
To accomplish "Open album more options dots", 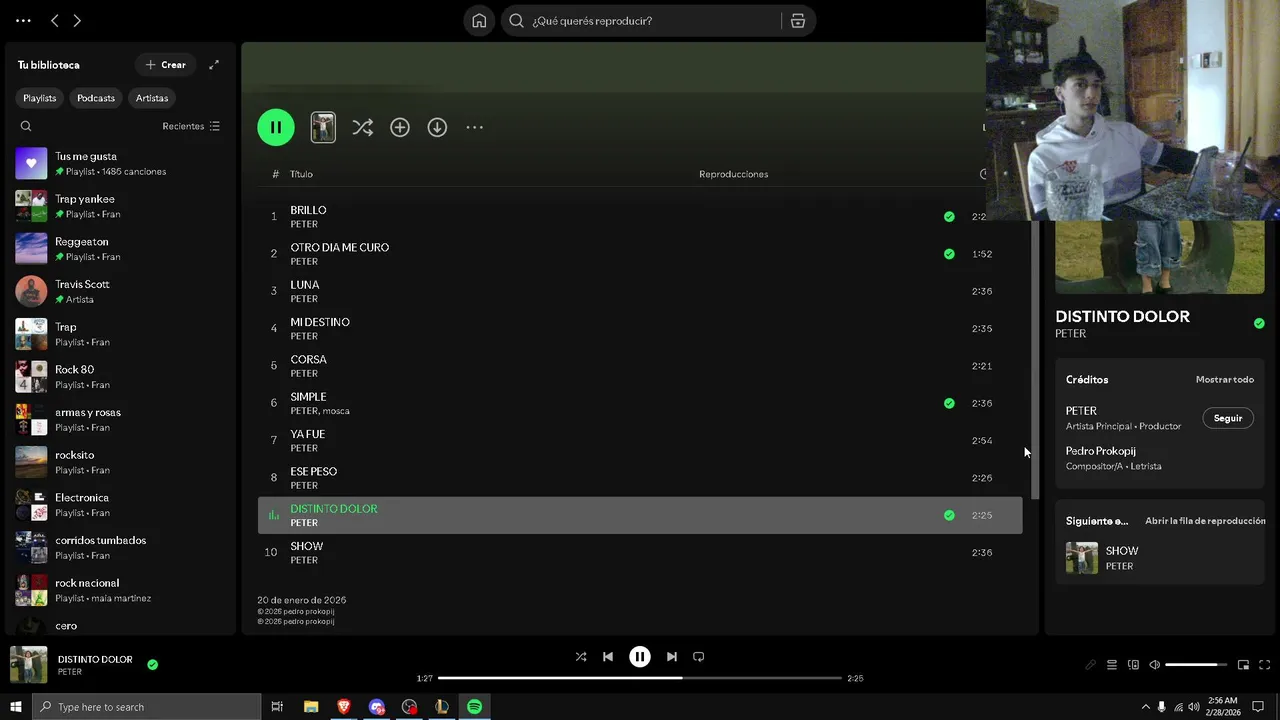I will [474, 127].
